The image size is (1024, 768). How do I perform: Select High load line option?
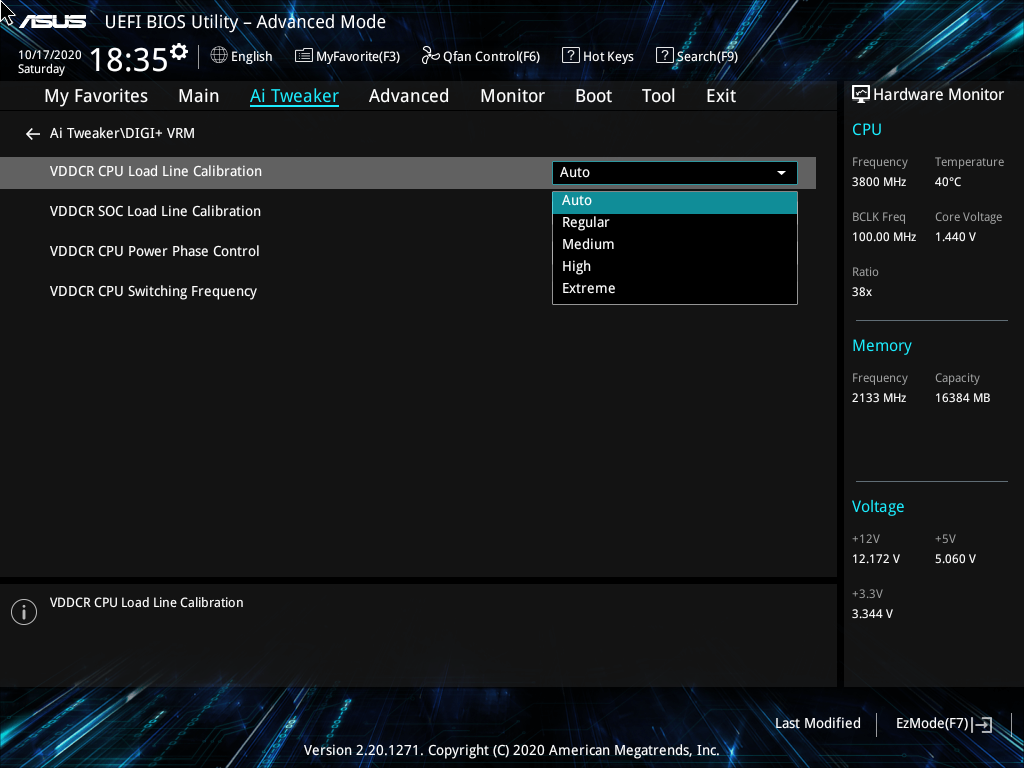click(675, 266)
